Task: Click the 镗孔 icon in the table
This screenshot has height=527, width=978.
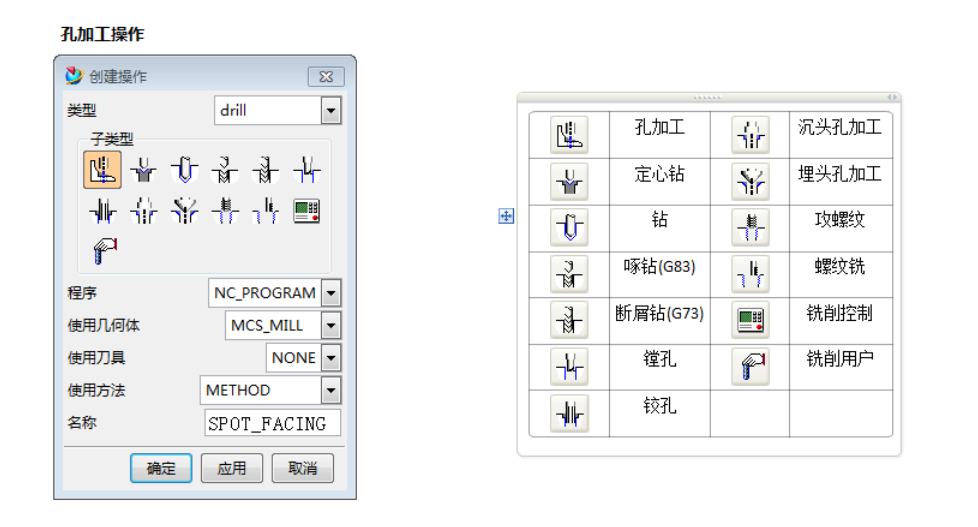Action: coord(569,366)
